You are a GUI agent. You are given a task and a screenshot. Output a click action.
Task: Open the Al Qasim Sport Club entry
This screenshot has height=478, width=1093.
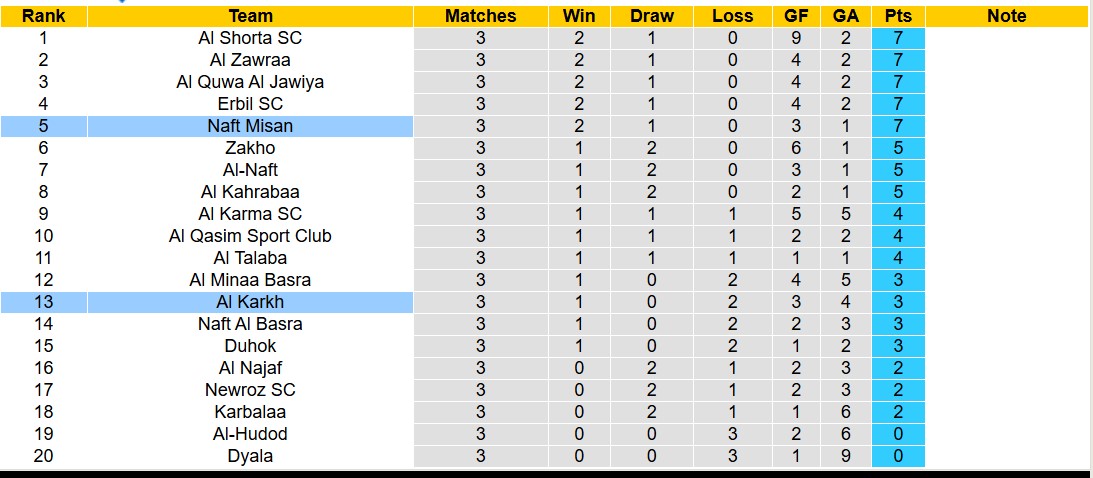pyautogui.click(x=250, y=236)
